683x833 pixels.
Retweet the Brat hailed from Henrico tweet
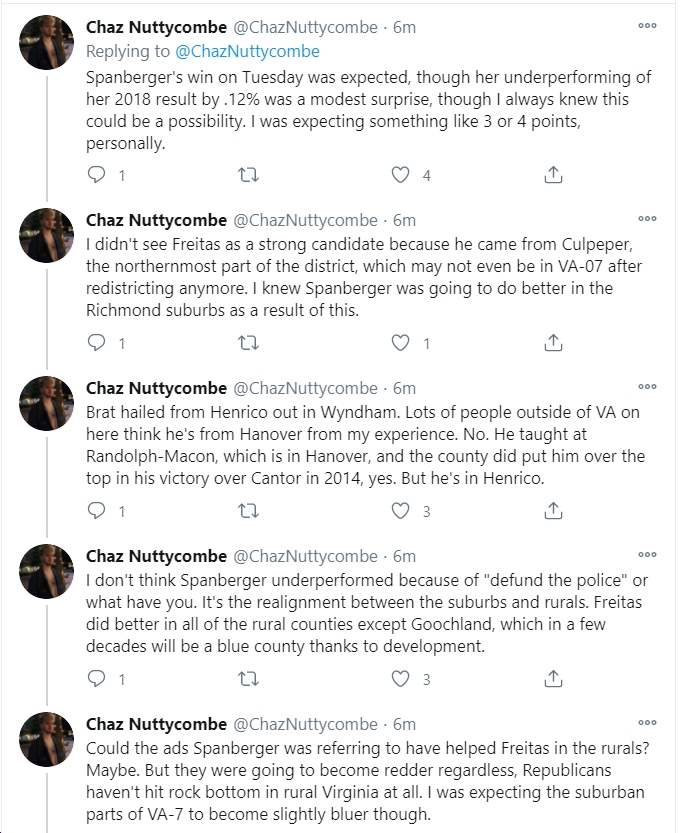248,511
